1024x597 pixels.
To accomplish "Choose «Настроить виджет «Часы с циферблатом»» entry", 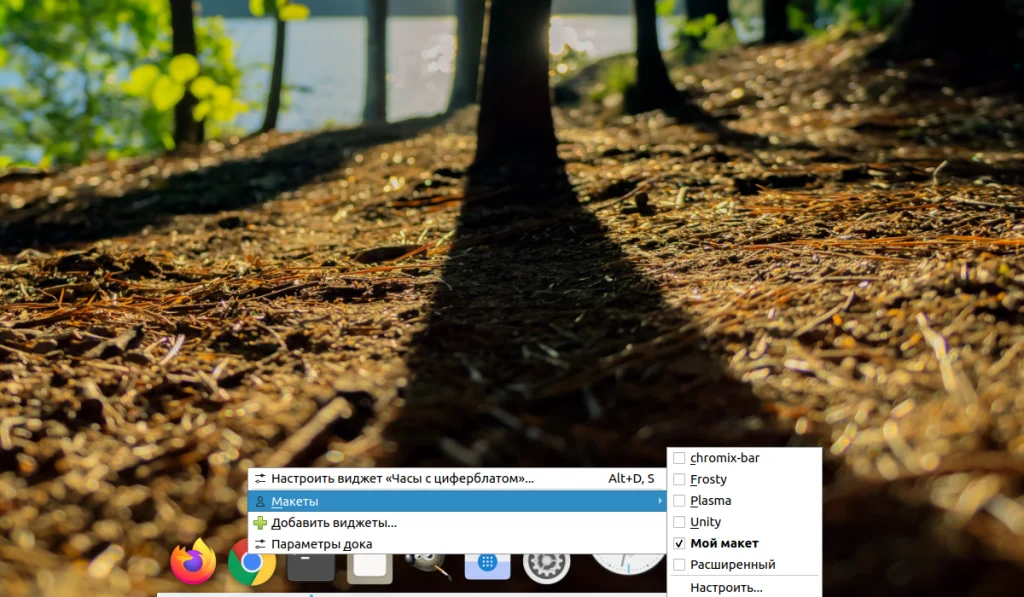I will [400, 479].
